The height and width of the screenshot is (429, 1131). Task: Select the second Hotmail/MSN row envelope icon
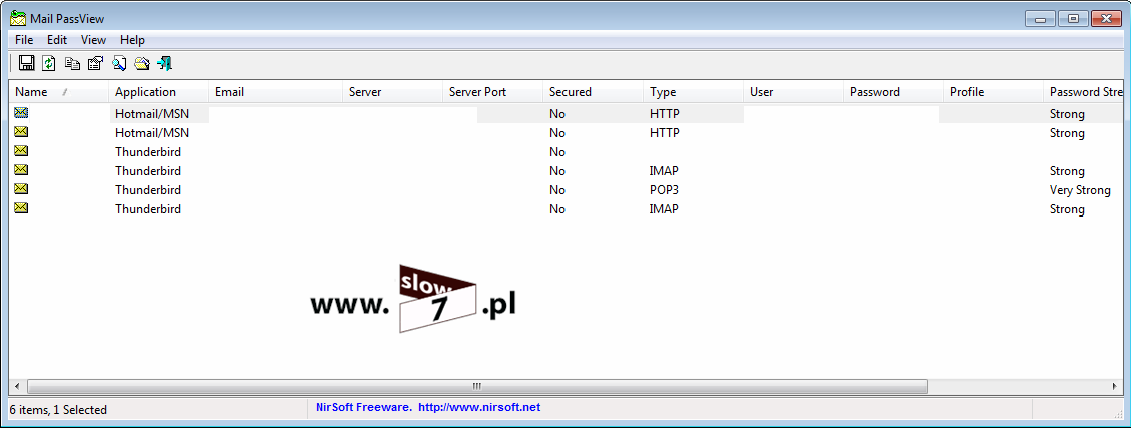coord(21,132)
